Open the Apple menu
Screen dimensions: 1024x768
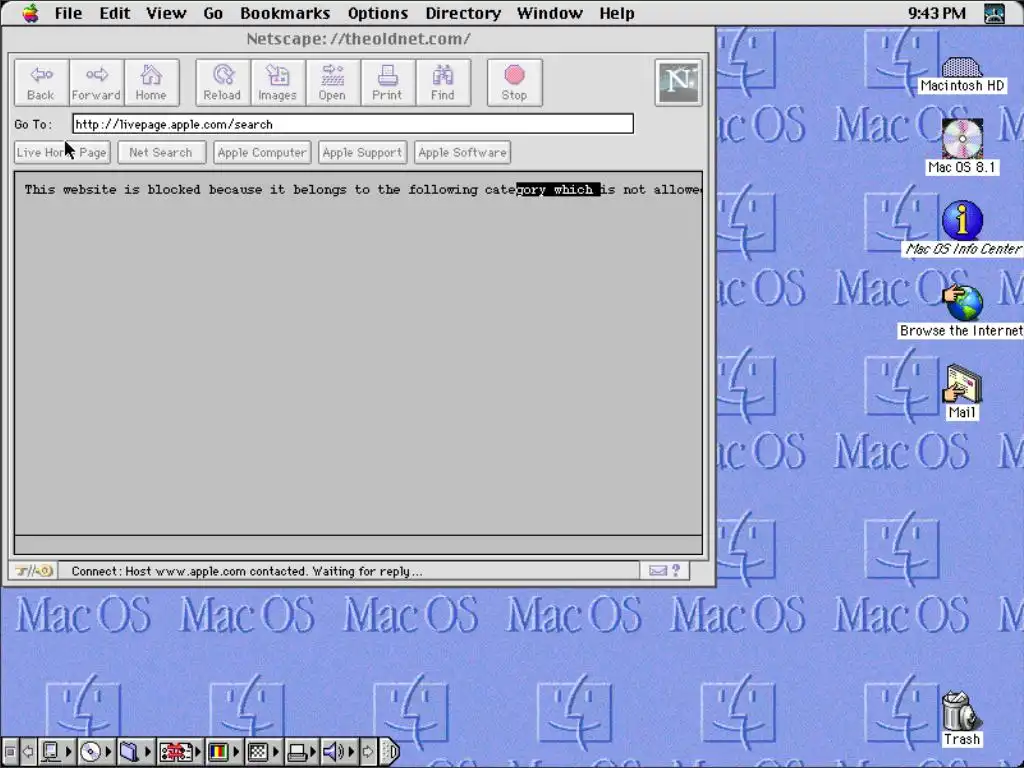coord(30,13)
